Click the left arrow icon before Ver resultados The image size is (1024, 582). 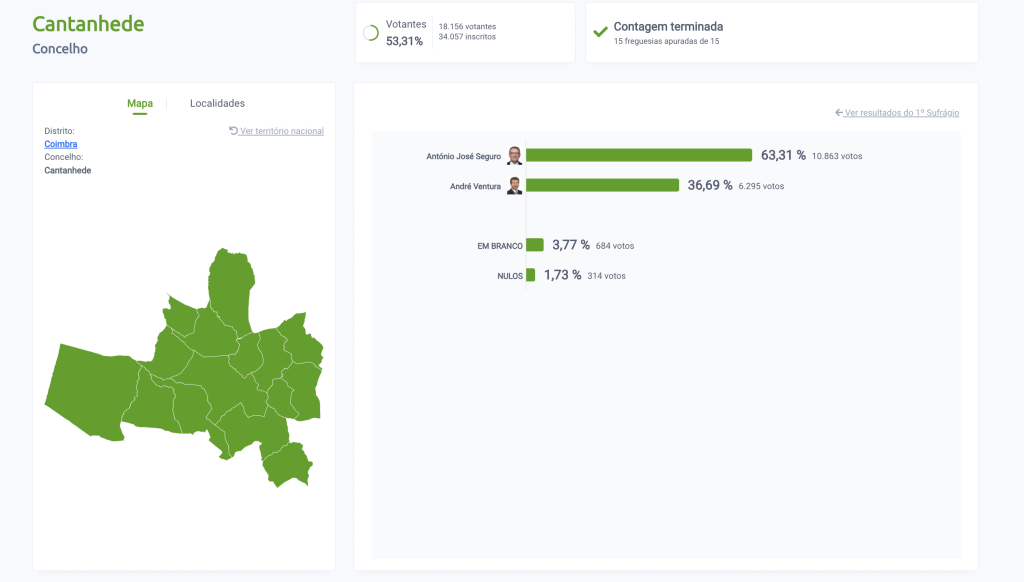(838, 113)
